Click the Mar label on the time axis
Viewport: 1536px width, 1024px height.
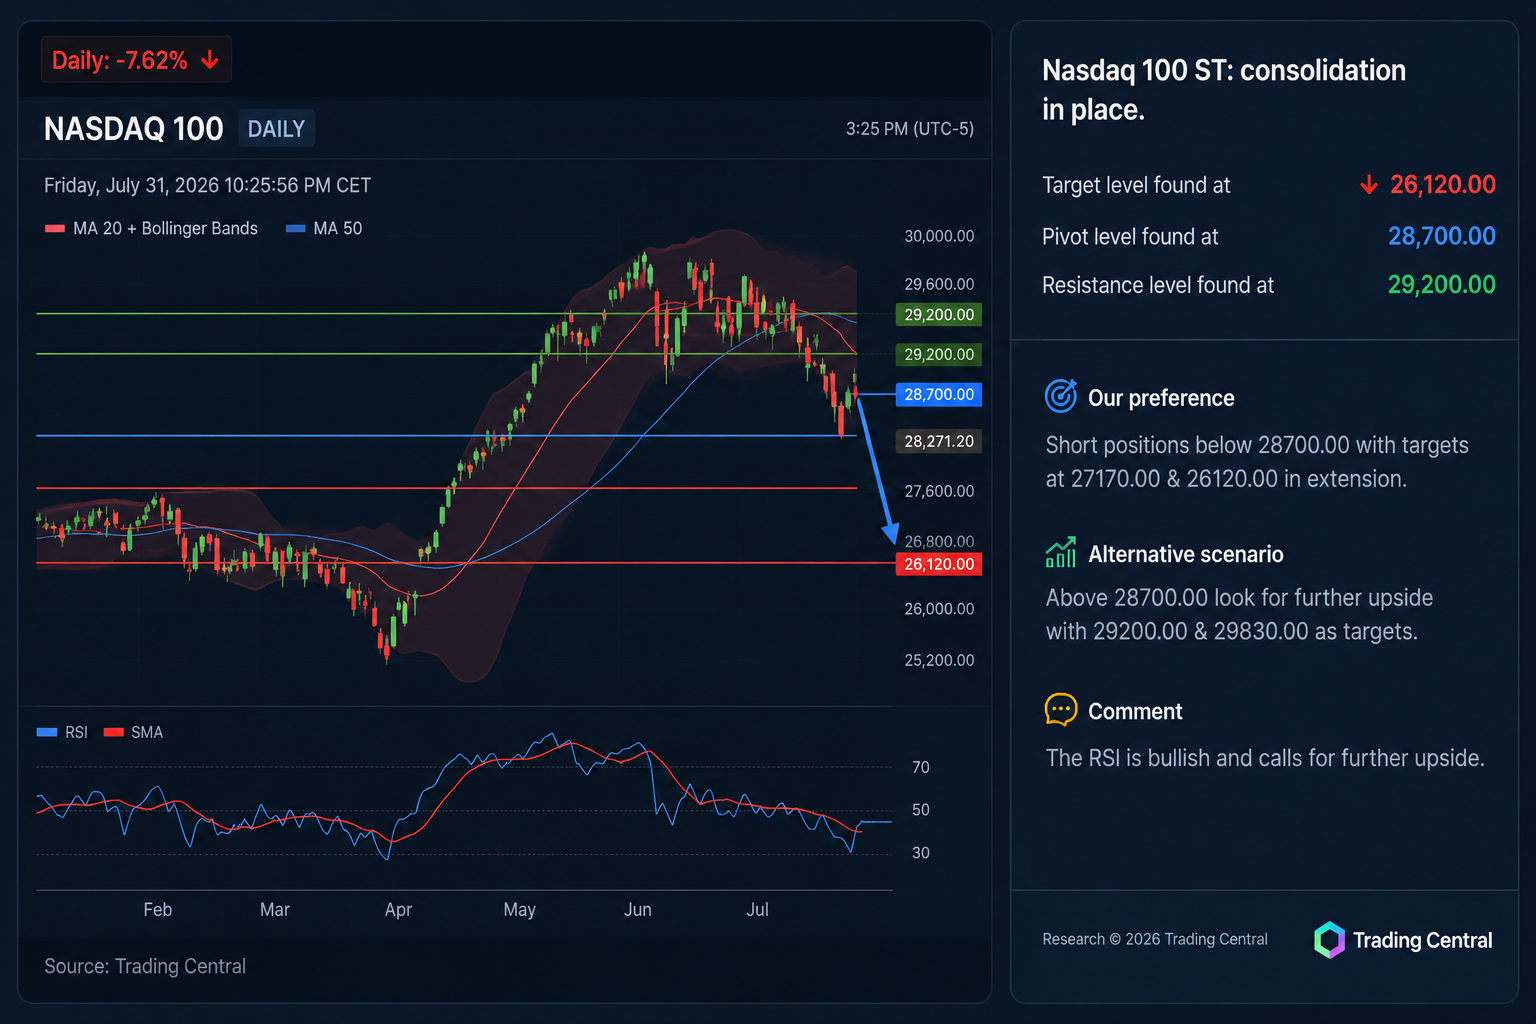[x=275, y=910]
